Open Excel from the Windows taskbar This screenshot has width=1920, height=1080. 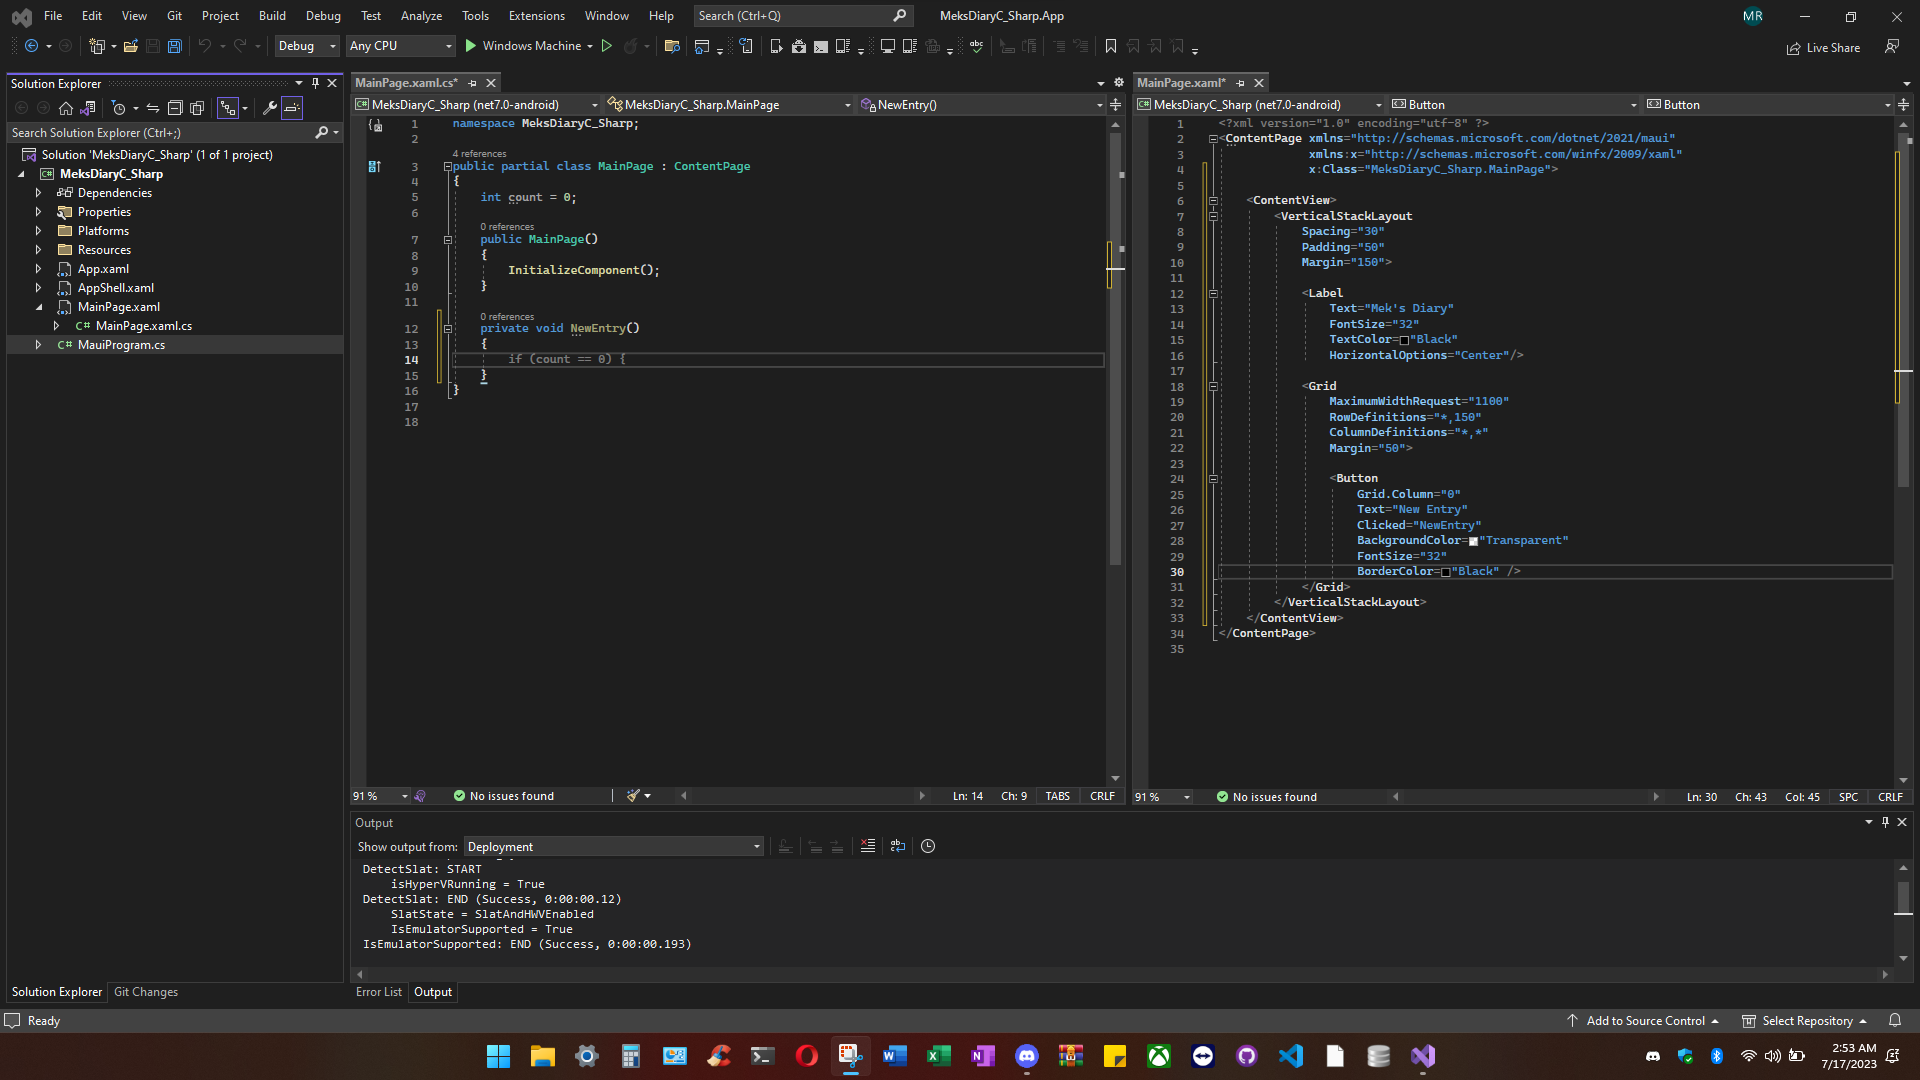click(939, 1056)
